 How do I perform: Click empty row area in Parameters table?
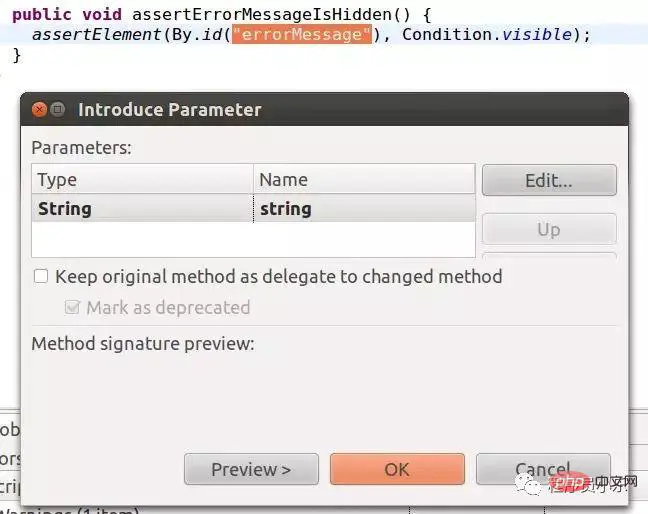pos(253,240)
